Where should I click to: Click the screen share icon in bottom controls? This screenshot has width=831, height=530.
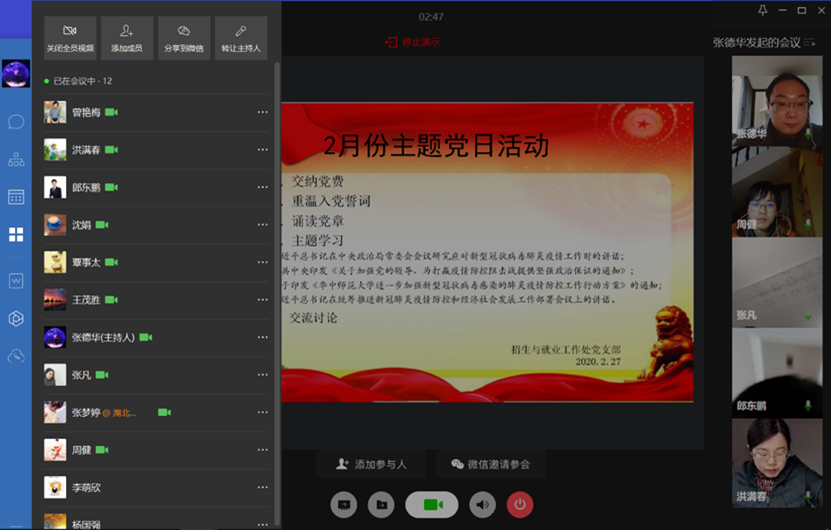tap(344, 505)
